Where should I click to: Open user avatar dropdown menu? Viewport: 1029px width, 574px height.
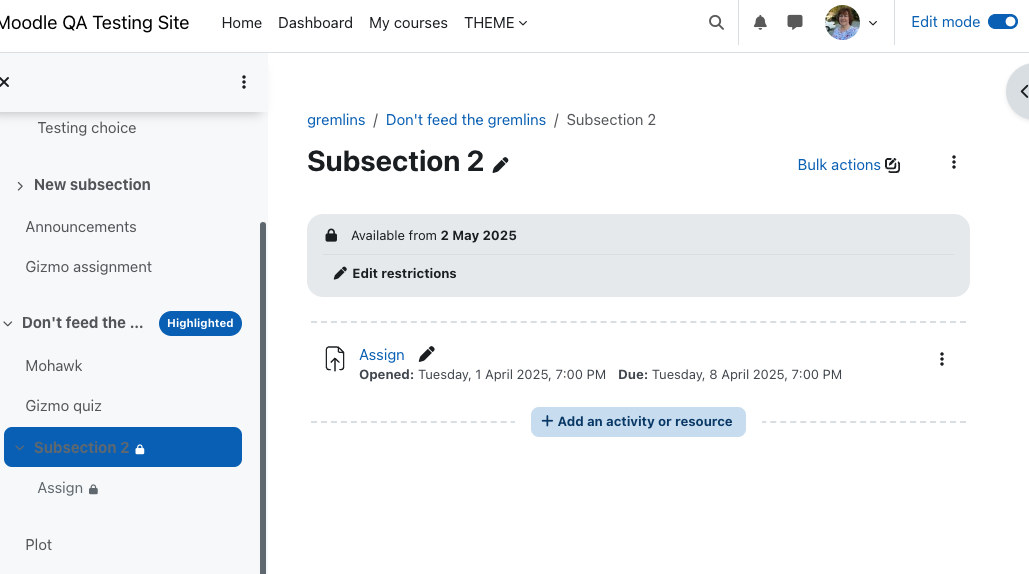(x=851, y=23)
